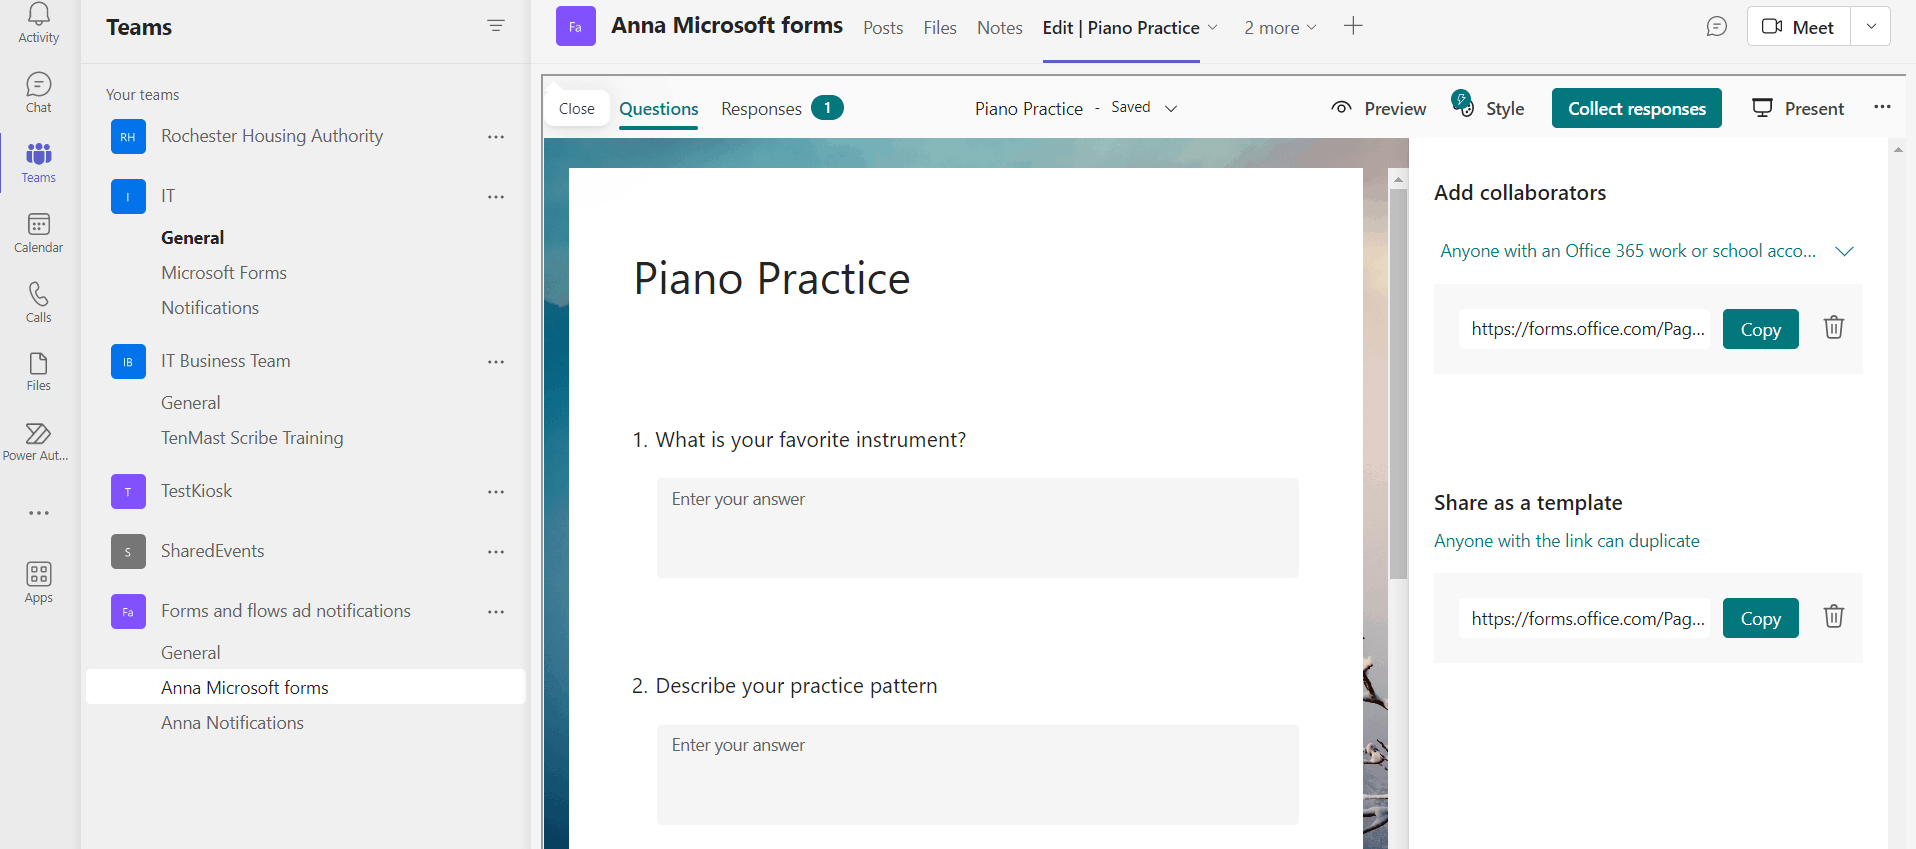Show more apps ellipsis in rail
Image resolution: width=1916 pixels, height=849 pixels.
click(39, 513)
